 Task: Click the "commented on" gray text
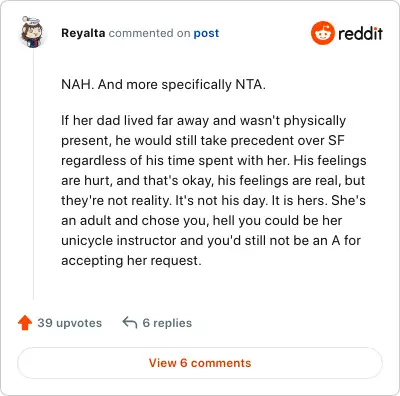[x=149, y=33]
